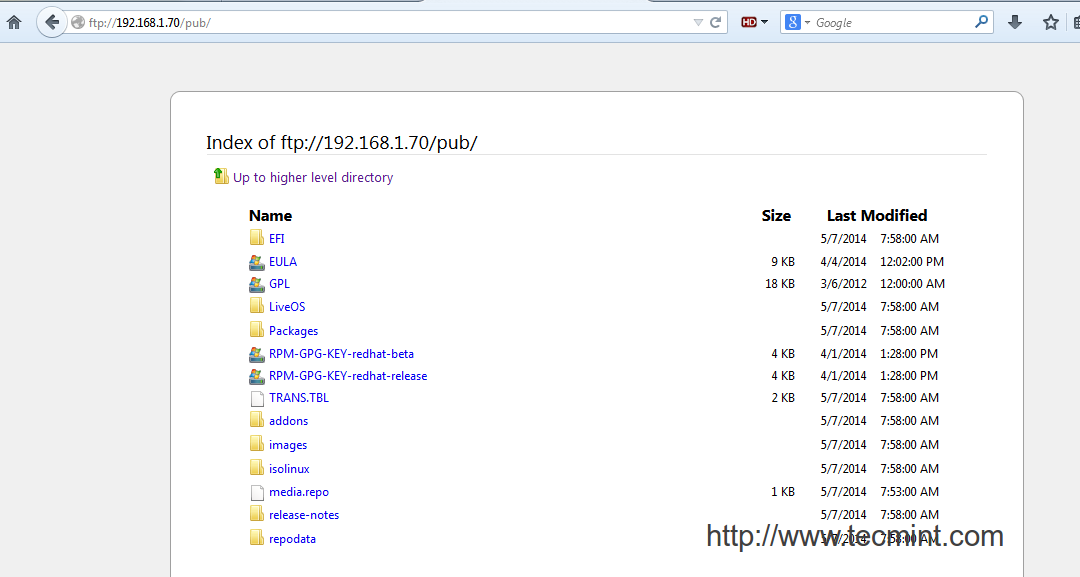1080x577 pixels.
Task: Choose search engine via Google icon dropdown
Action: tap(798, 22)
